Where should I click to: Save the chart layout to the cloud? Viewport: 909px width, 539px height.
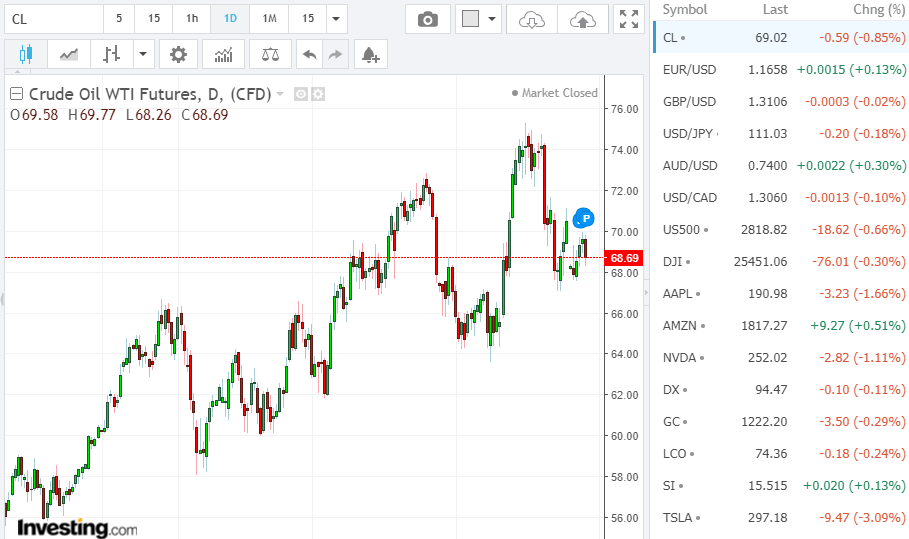(x=581, y=19)
